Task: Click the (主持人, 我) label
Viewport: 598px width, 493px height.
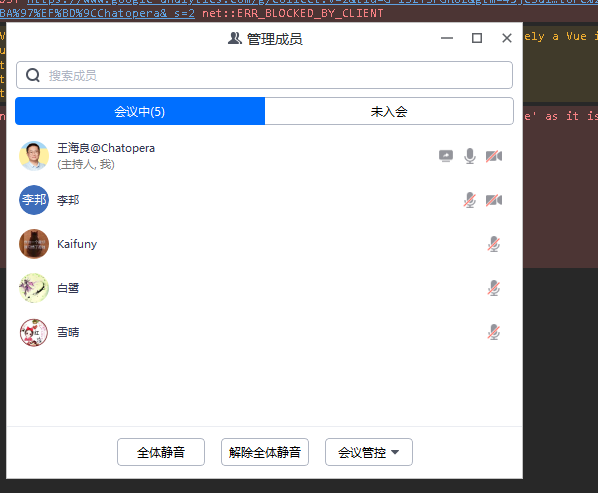Action: click(x=86, y=164)
